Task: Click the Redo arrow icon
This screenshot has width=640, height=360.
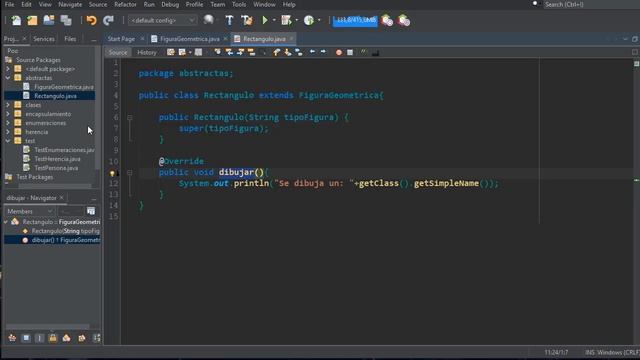Action: pos(108,20)
